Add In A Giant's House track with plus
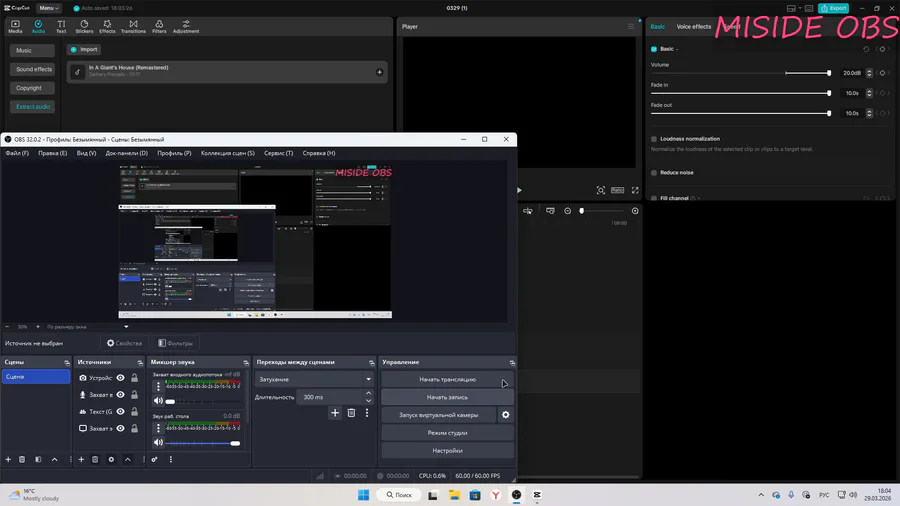Screen dimensions: 900x506 tap(379, 72)
